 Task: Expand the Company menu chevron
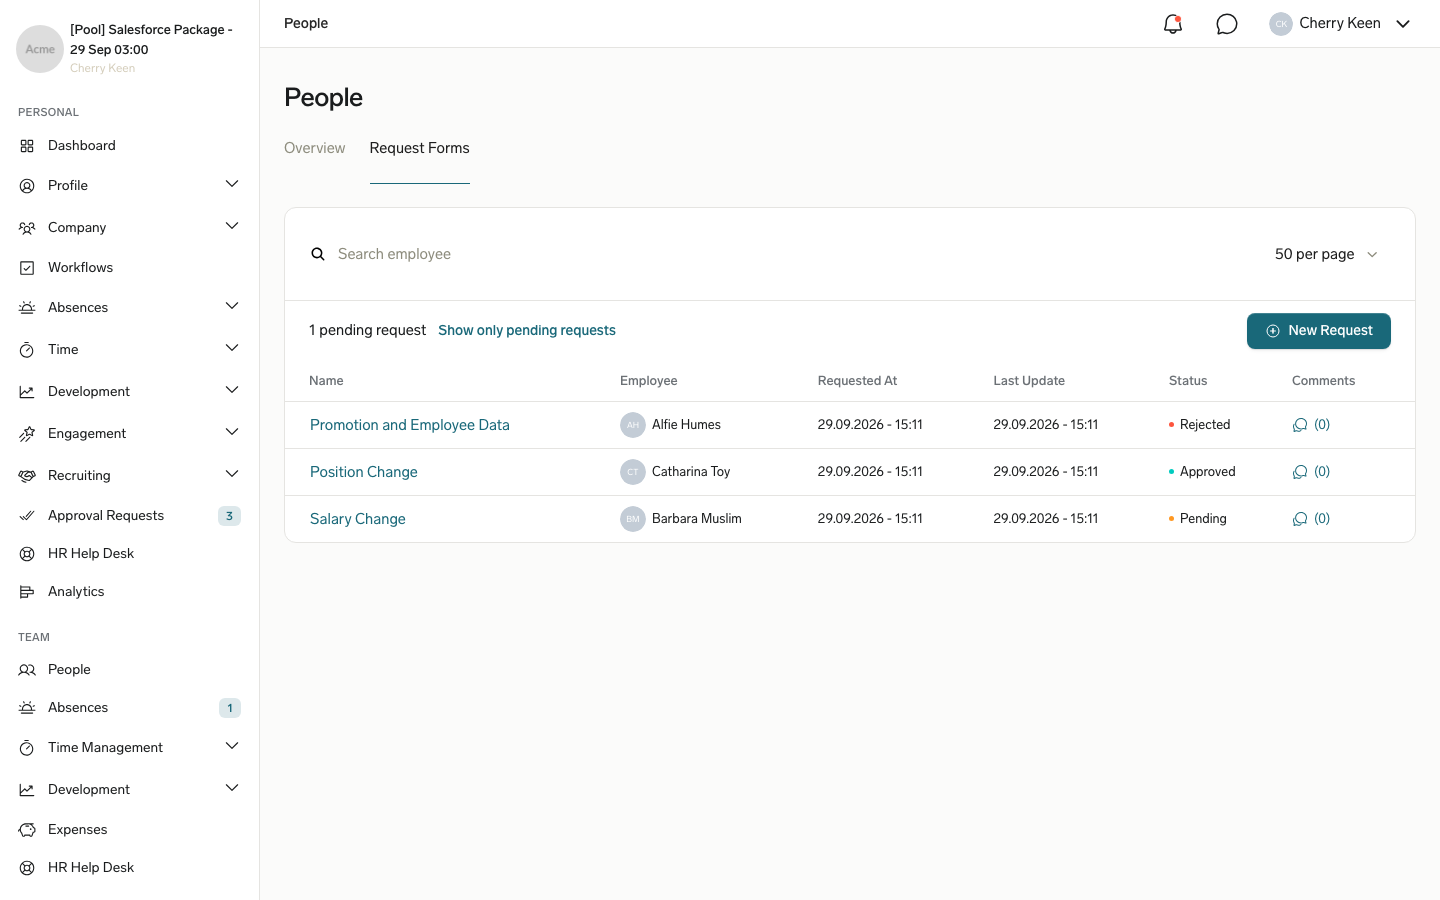[x=232, y=226]
